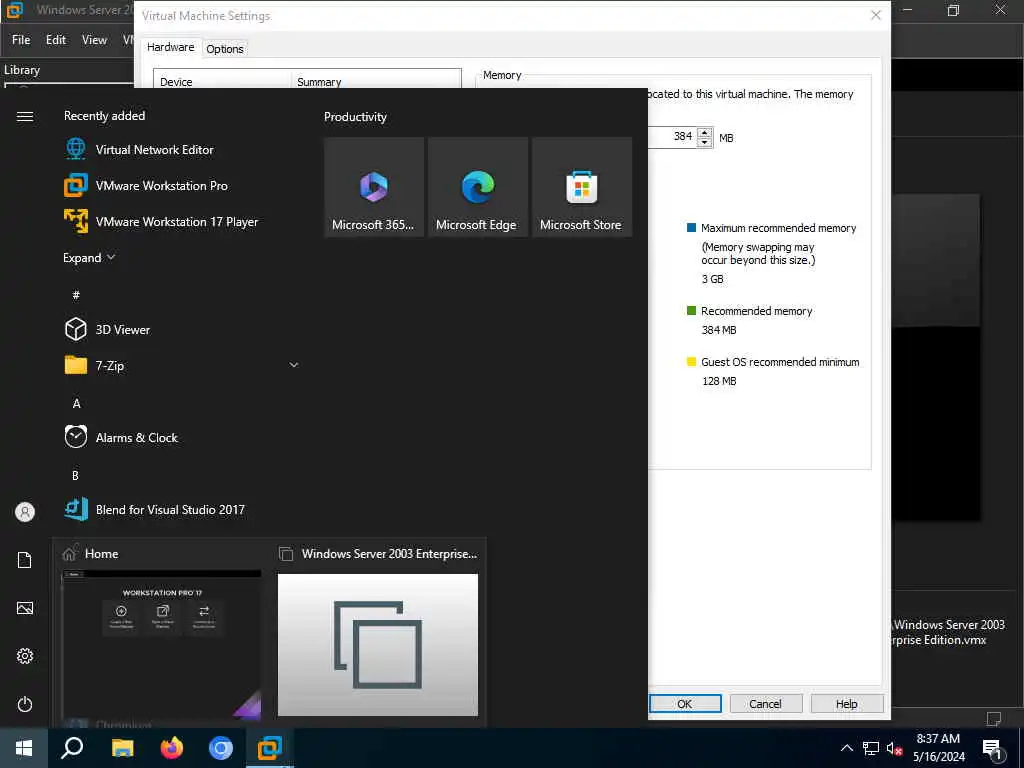Open the Microsoft Store tile
The image size is (1024, 768).
[x=581, y=187]
